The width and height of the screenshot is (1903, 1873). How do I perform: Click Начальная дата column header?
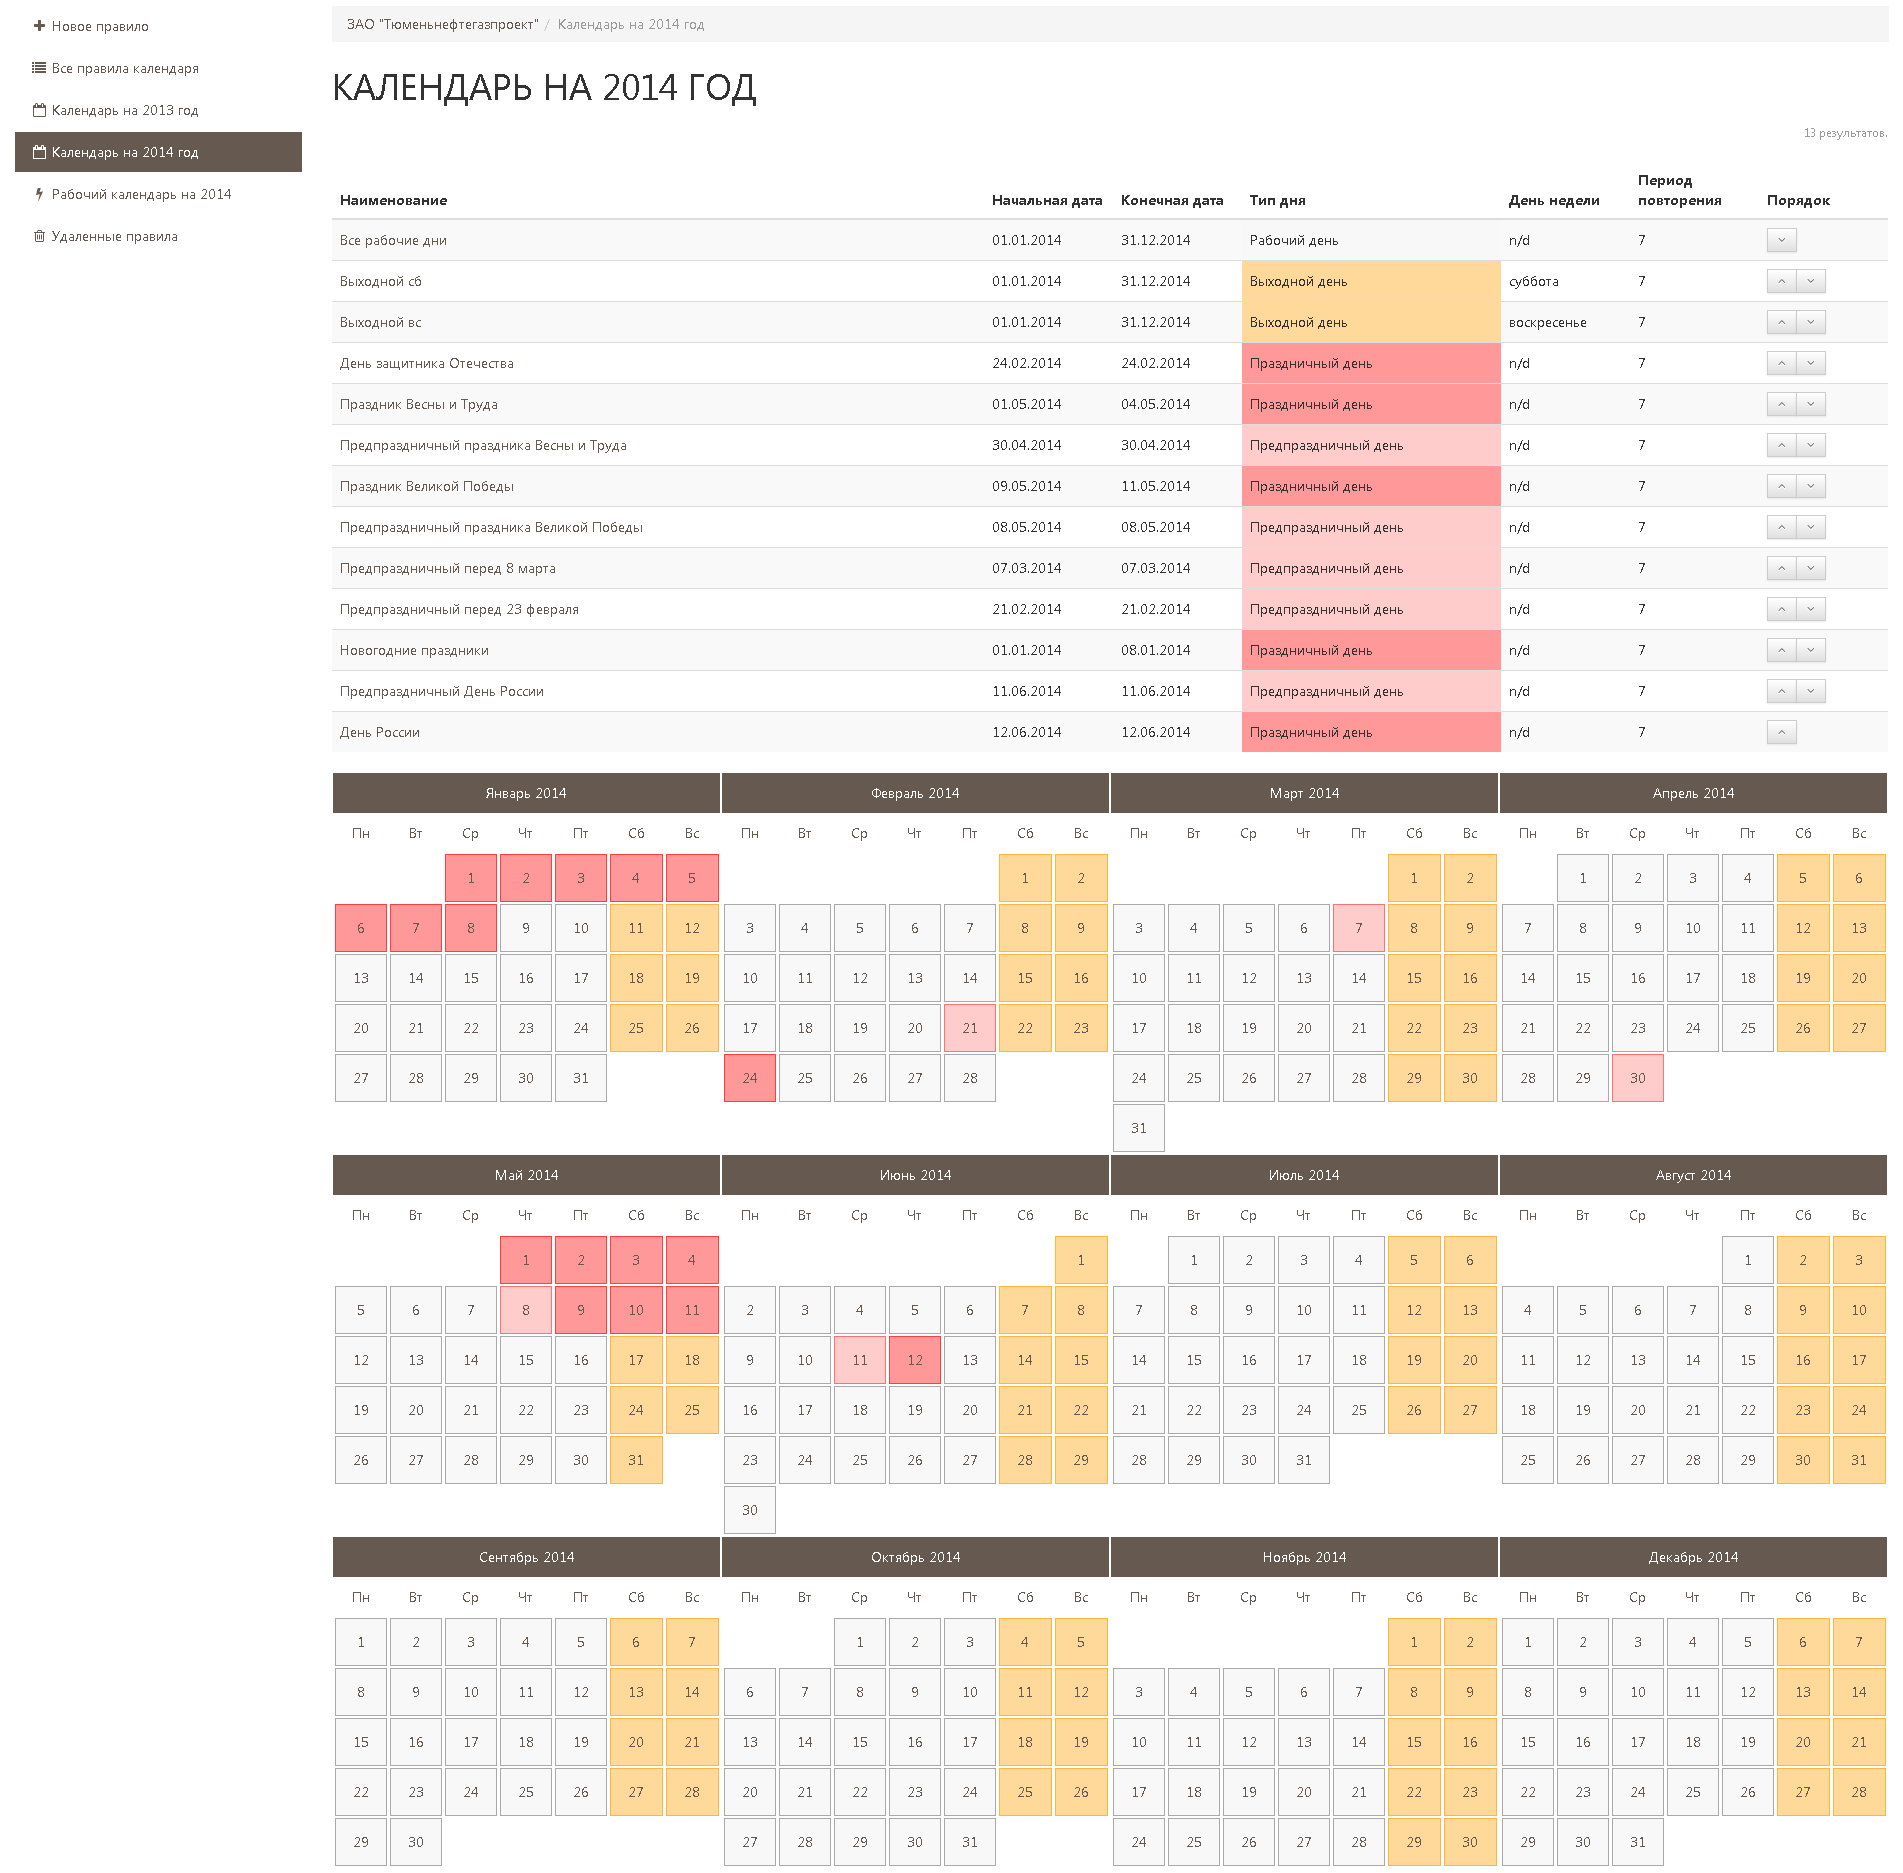pos(1047,200)
